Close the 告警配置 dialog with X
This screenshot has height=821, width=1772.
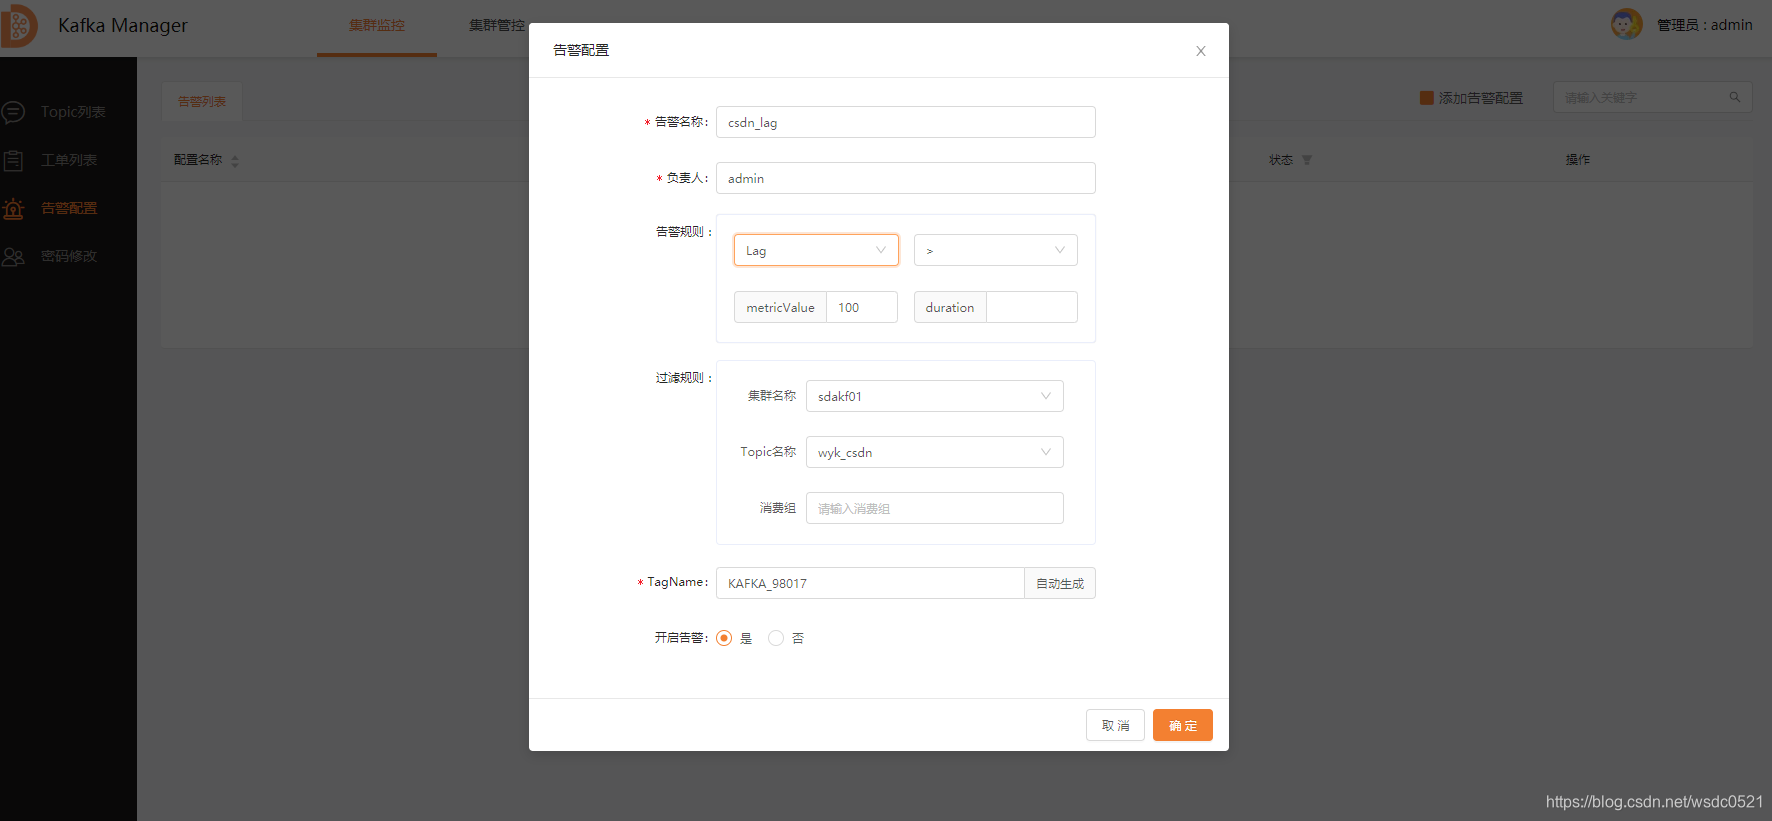click(x=1201, y=51)
